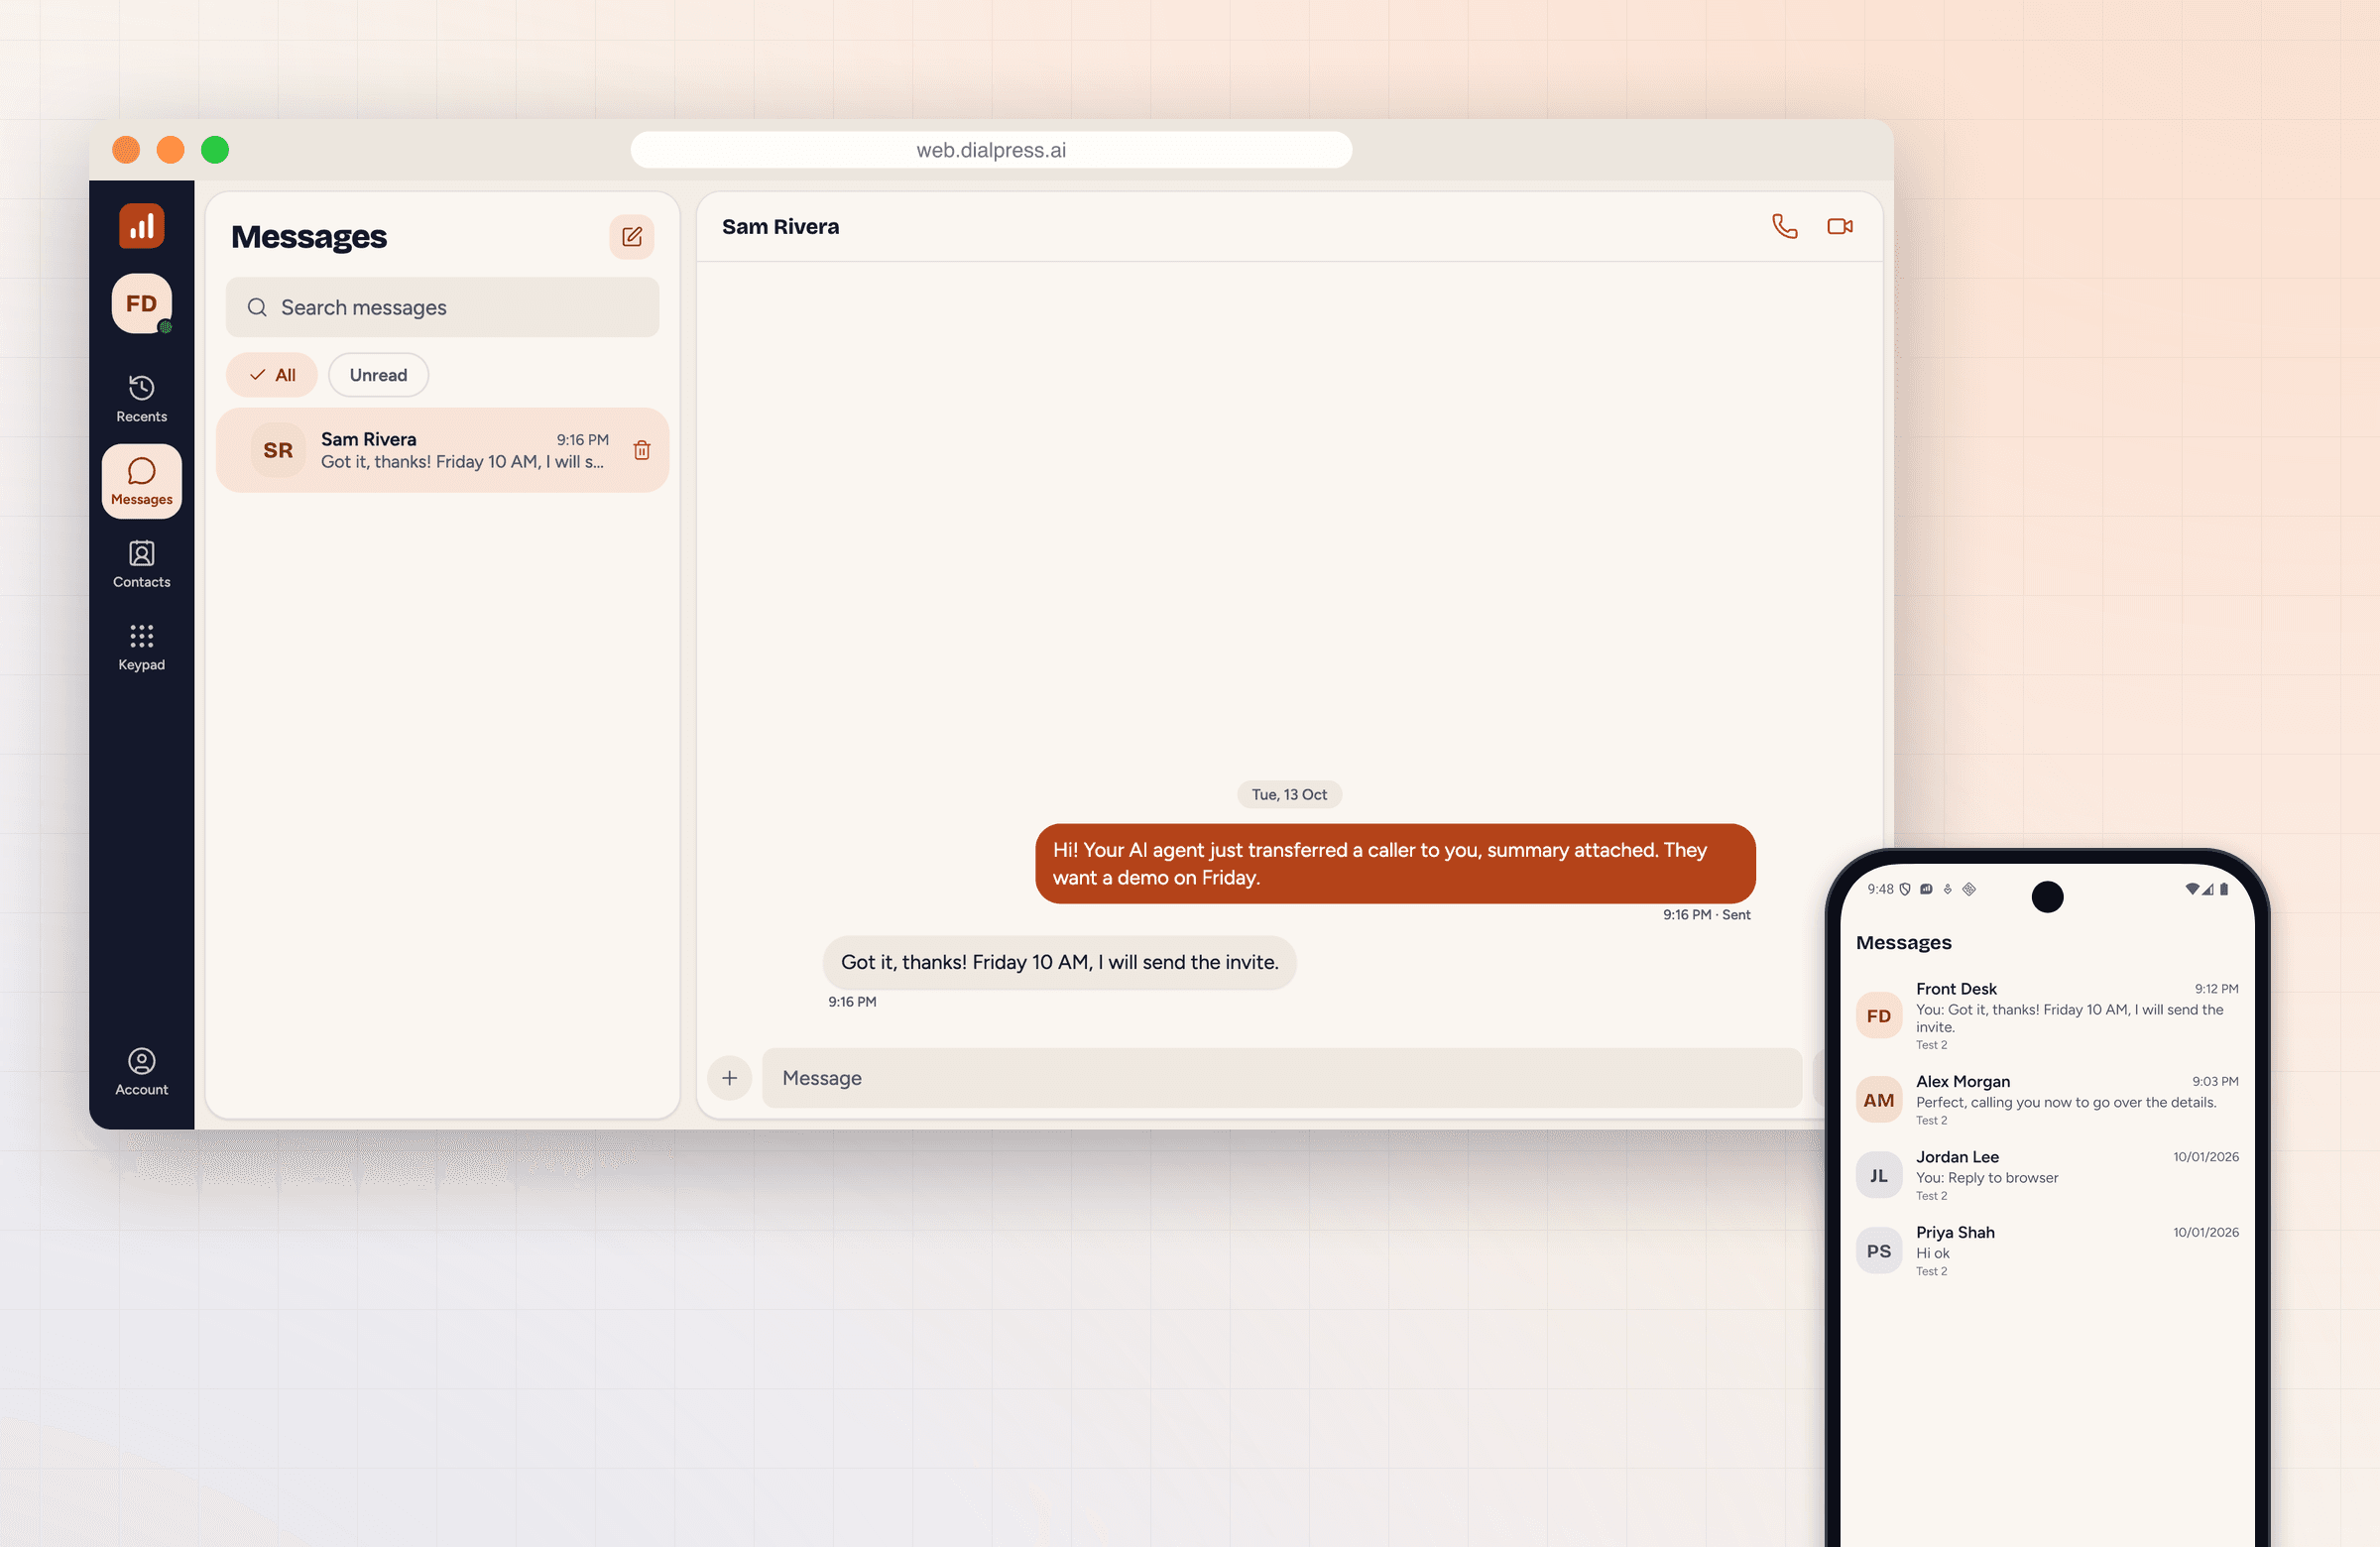Image resolution: width=2380 pixels, height=1547 pixels.
Task: Select the All filter chip
Action: [272, 375]
